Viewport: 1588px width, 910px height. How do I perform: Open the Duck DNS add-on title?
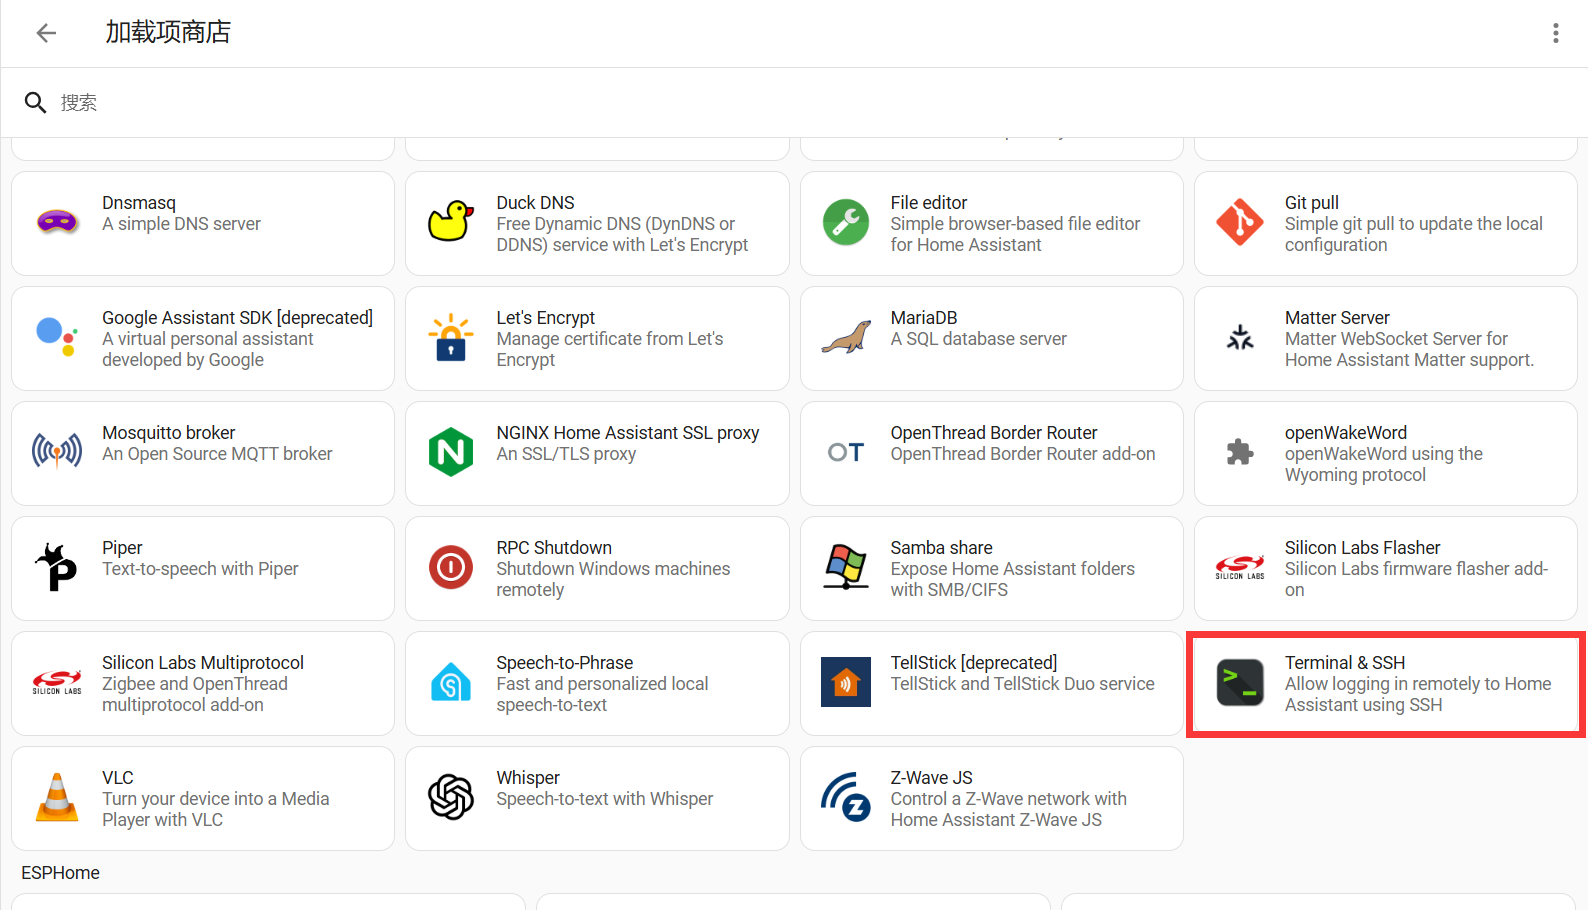point(535,203)
